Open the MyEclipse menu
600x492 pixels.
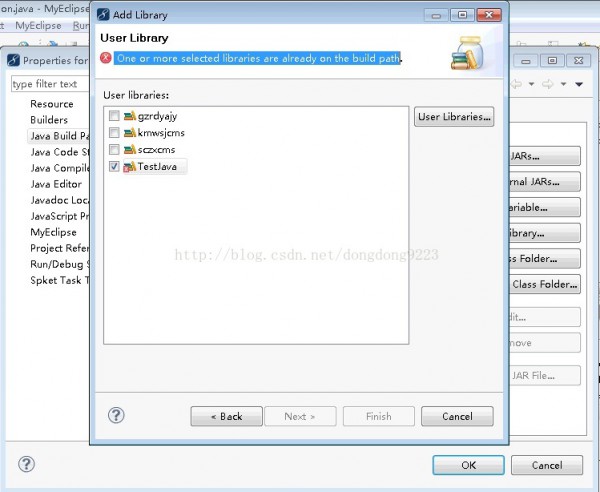[x=38, y=26]
